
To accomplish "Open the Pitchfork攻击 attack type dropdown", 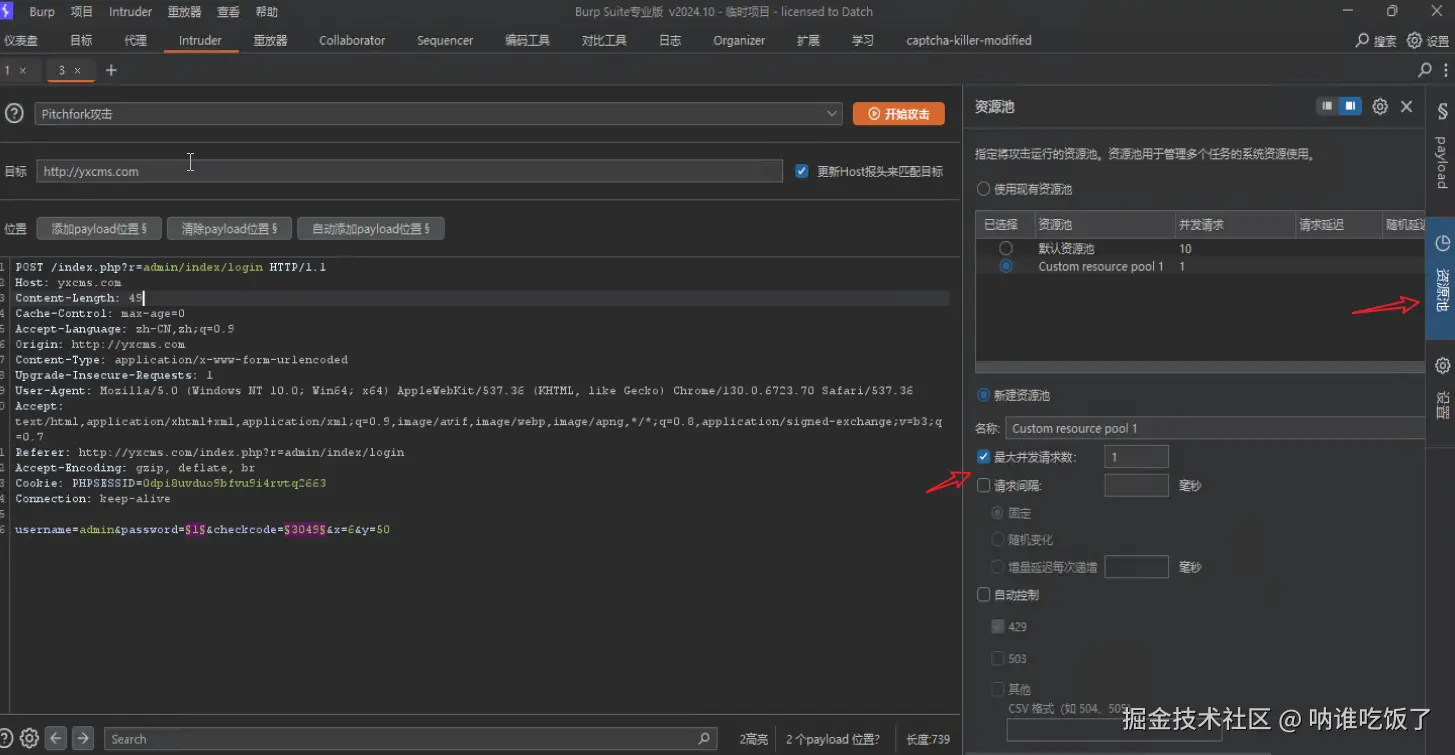I will [439, 114].
